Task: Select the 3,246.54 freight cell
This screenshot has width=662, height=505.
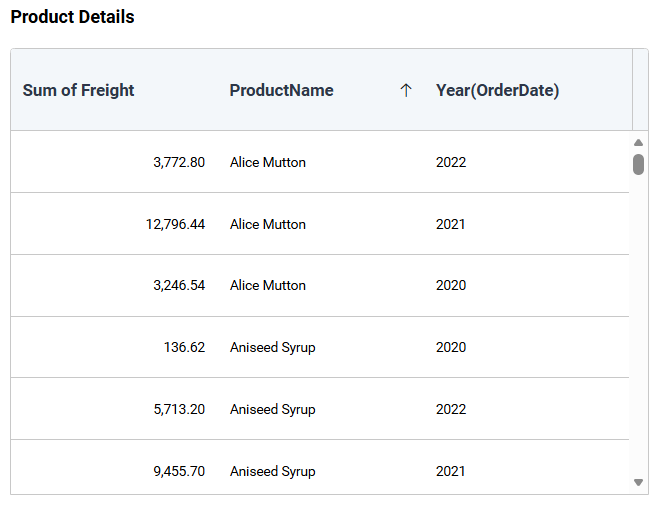Action: (x=179, y=285)
